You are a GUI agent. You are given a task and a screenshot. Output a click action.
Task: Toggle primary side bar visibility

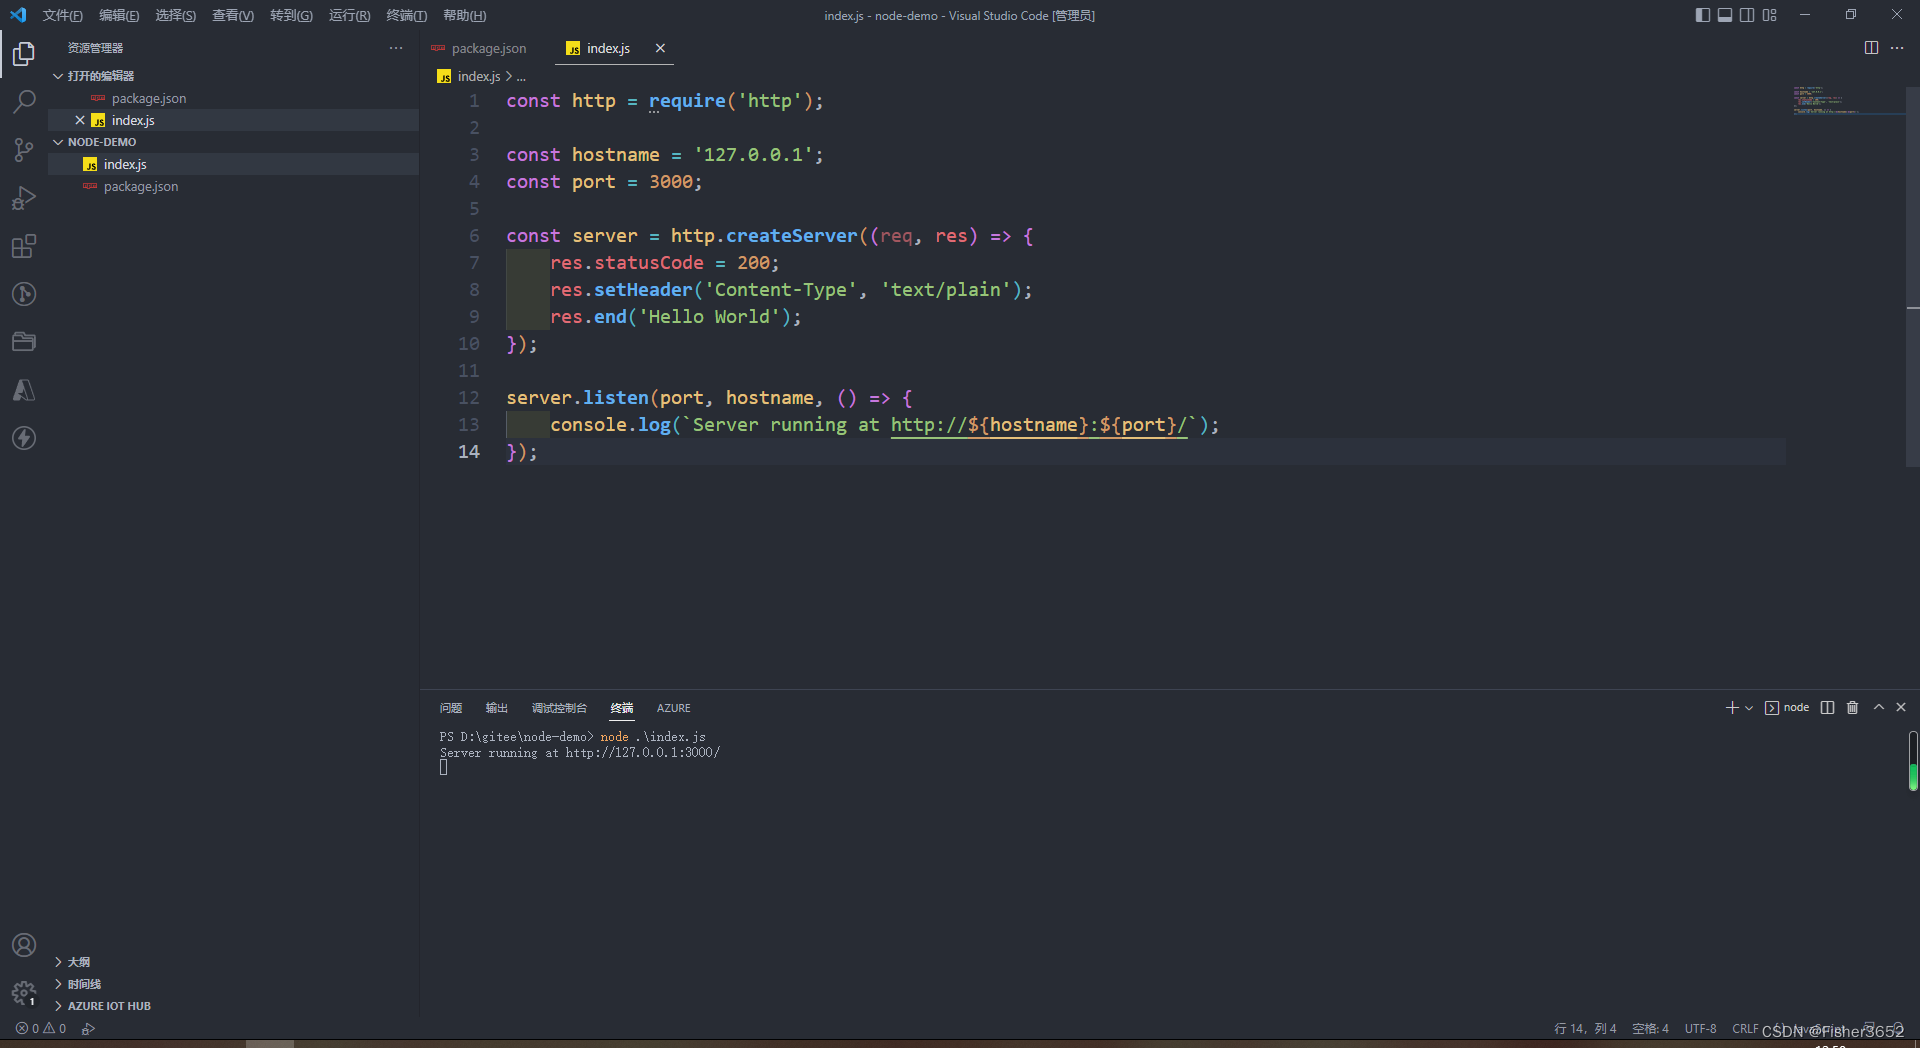pyautogui.click(x=1703, y=15)
